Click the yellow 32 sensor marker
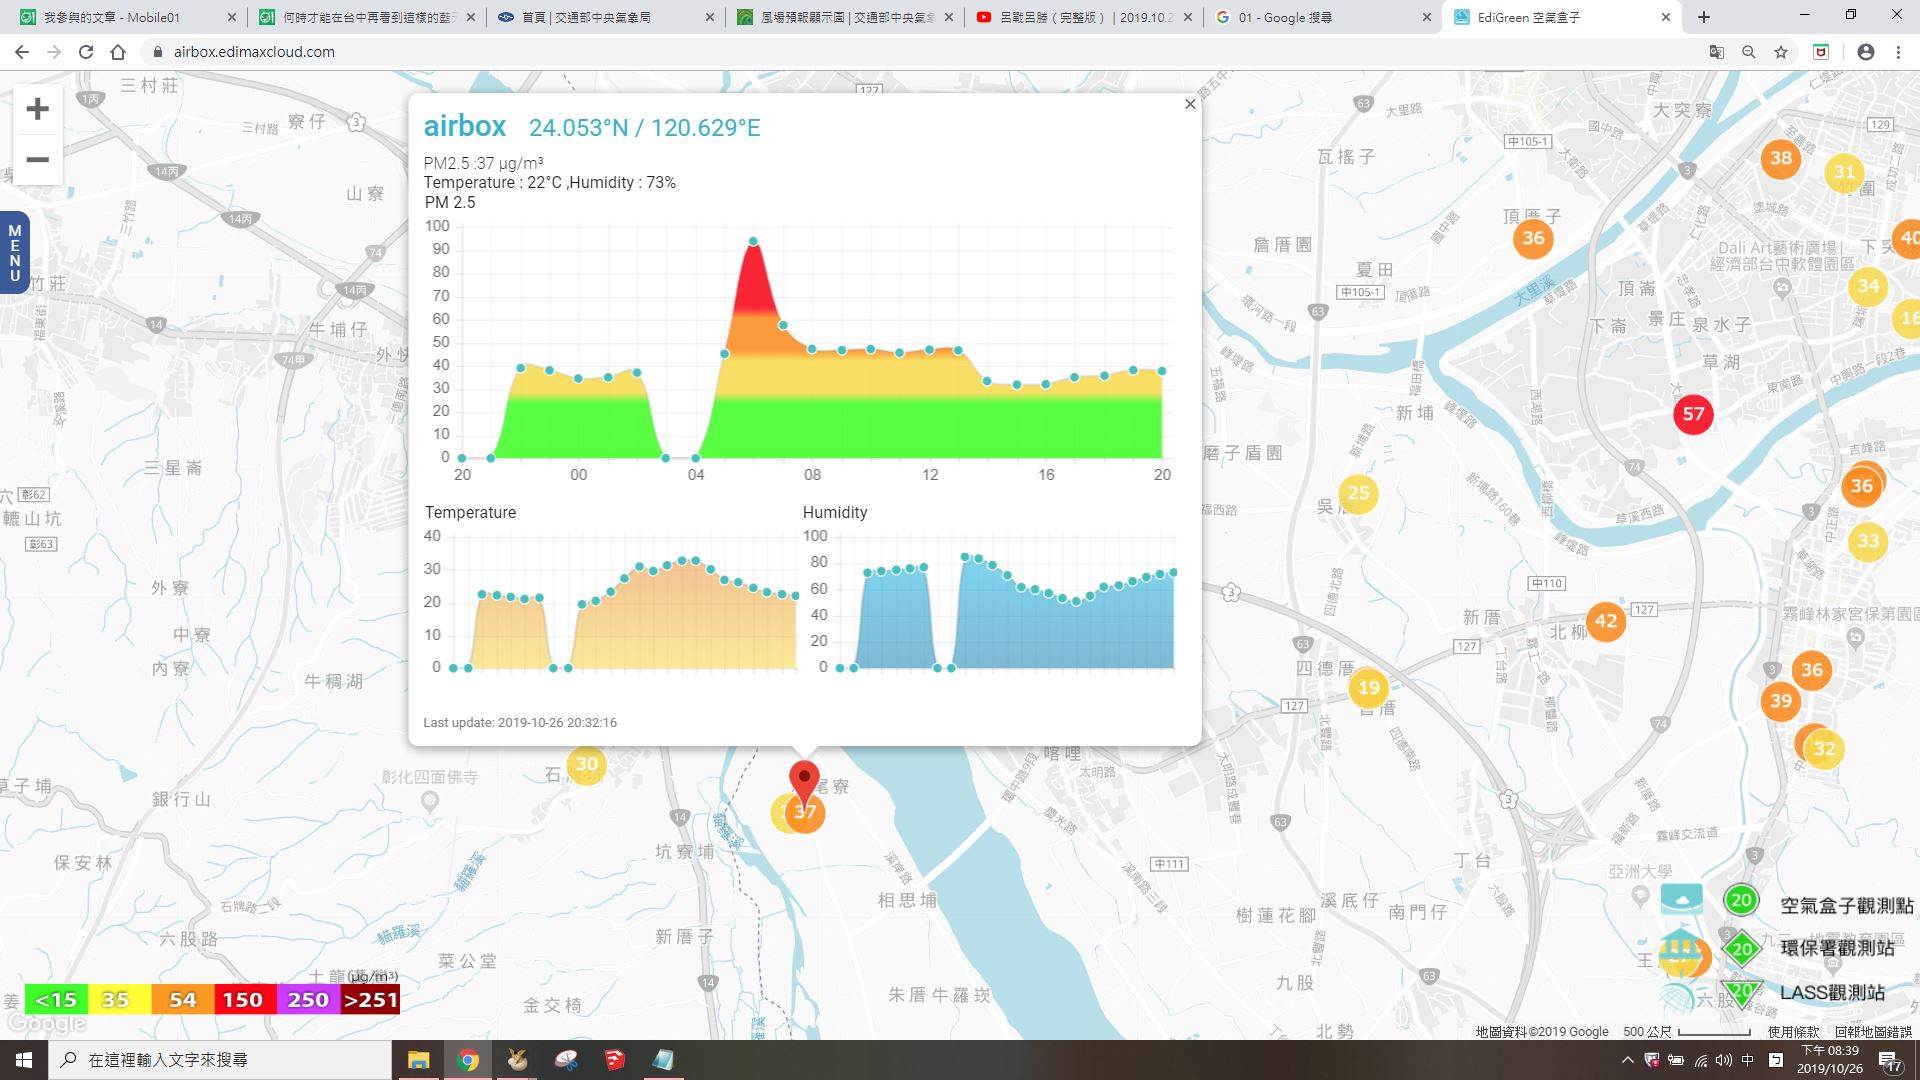 [1826, 749]
